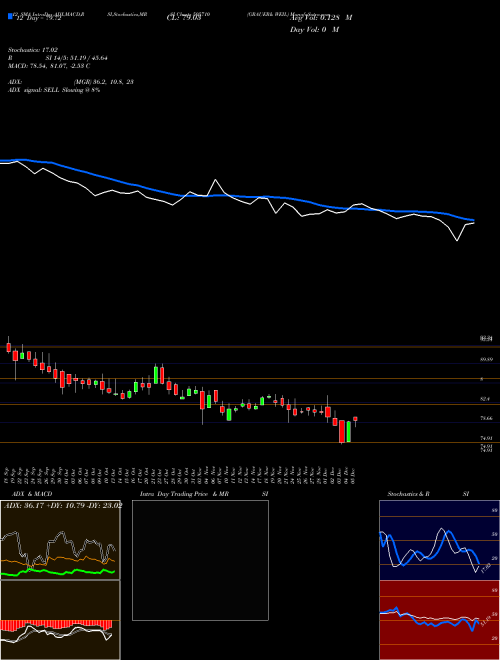Click the 'ADX signal: SELL' text line
The height and width of the screenshot is (660, 500).
pyautogui.click(x=54, y=90)
